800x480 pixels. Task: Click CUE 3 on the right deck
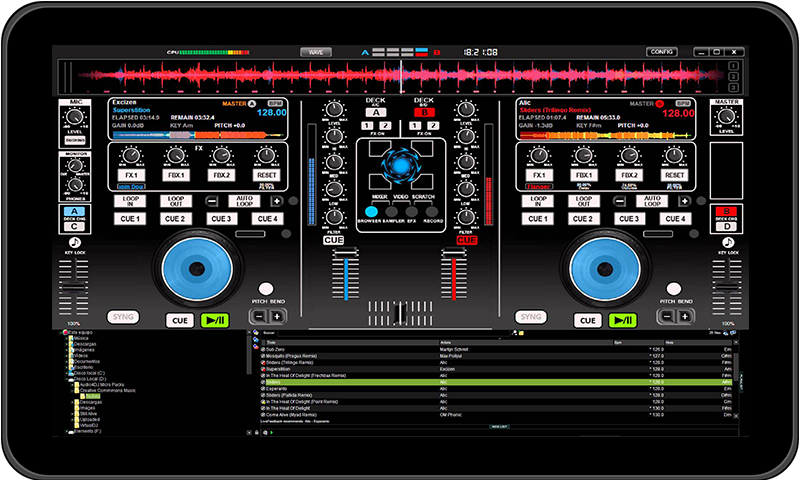(628, 218)
